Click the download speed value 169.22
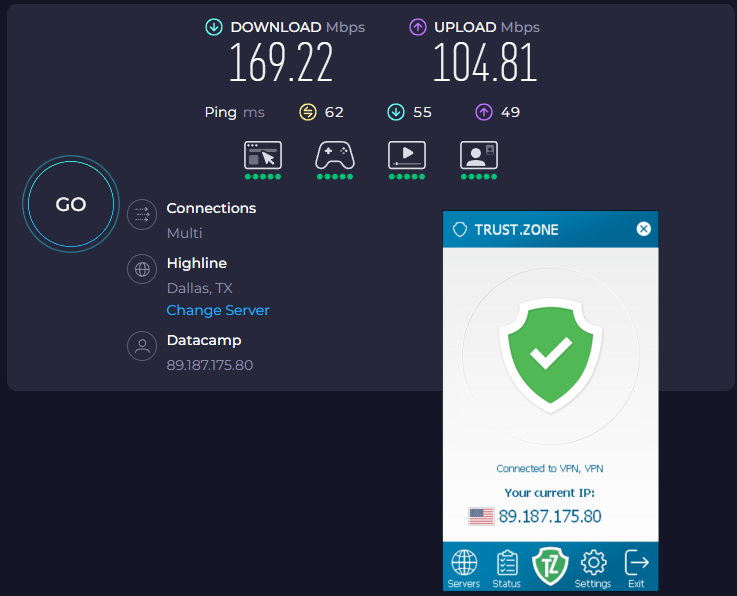This screenshot has height=596, width=737. point(281,62)
